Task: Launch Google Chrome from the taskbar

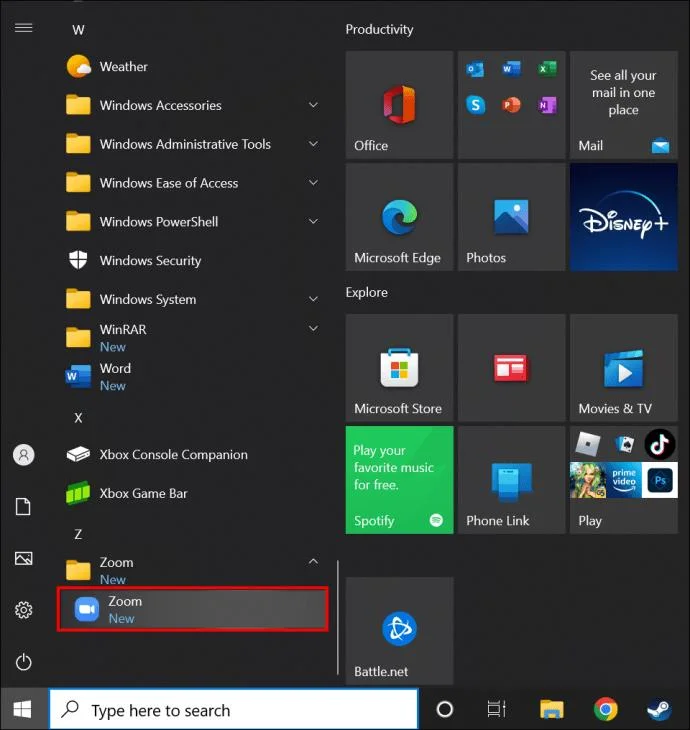Action: [x=606, y=710]
